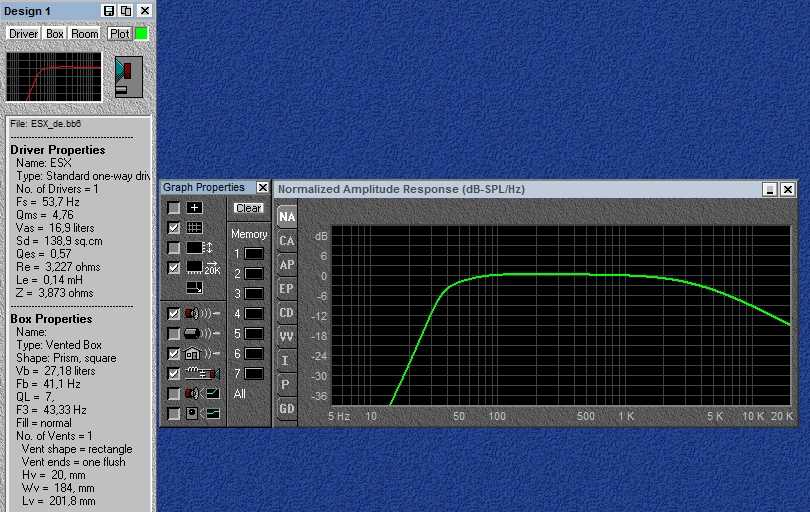Click the coil and capacitor circuit icon
The height and width of the screenshot is (512, 810).
(202, 374)
